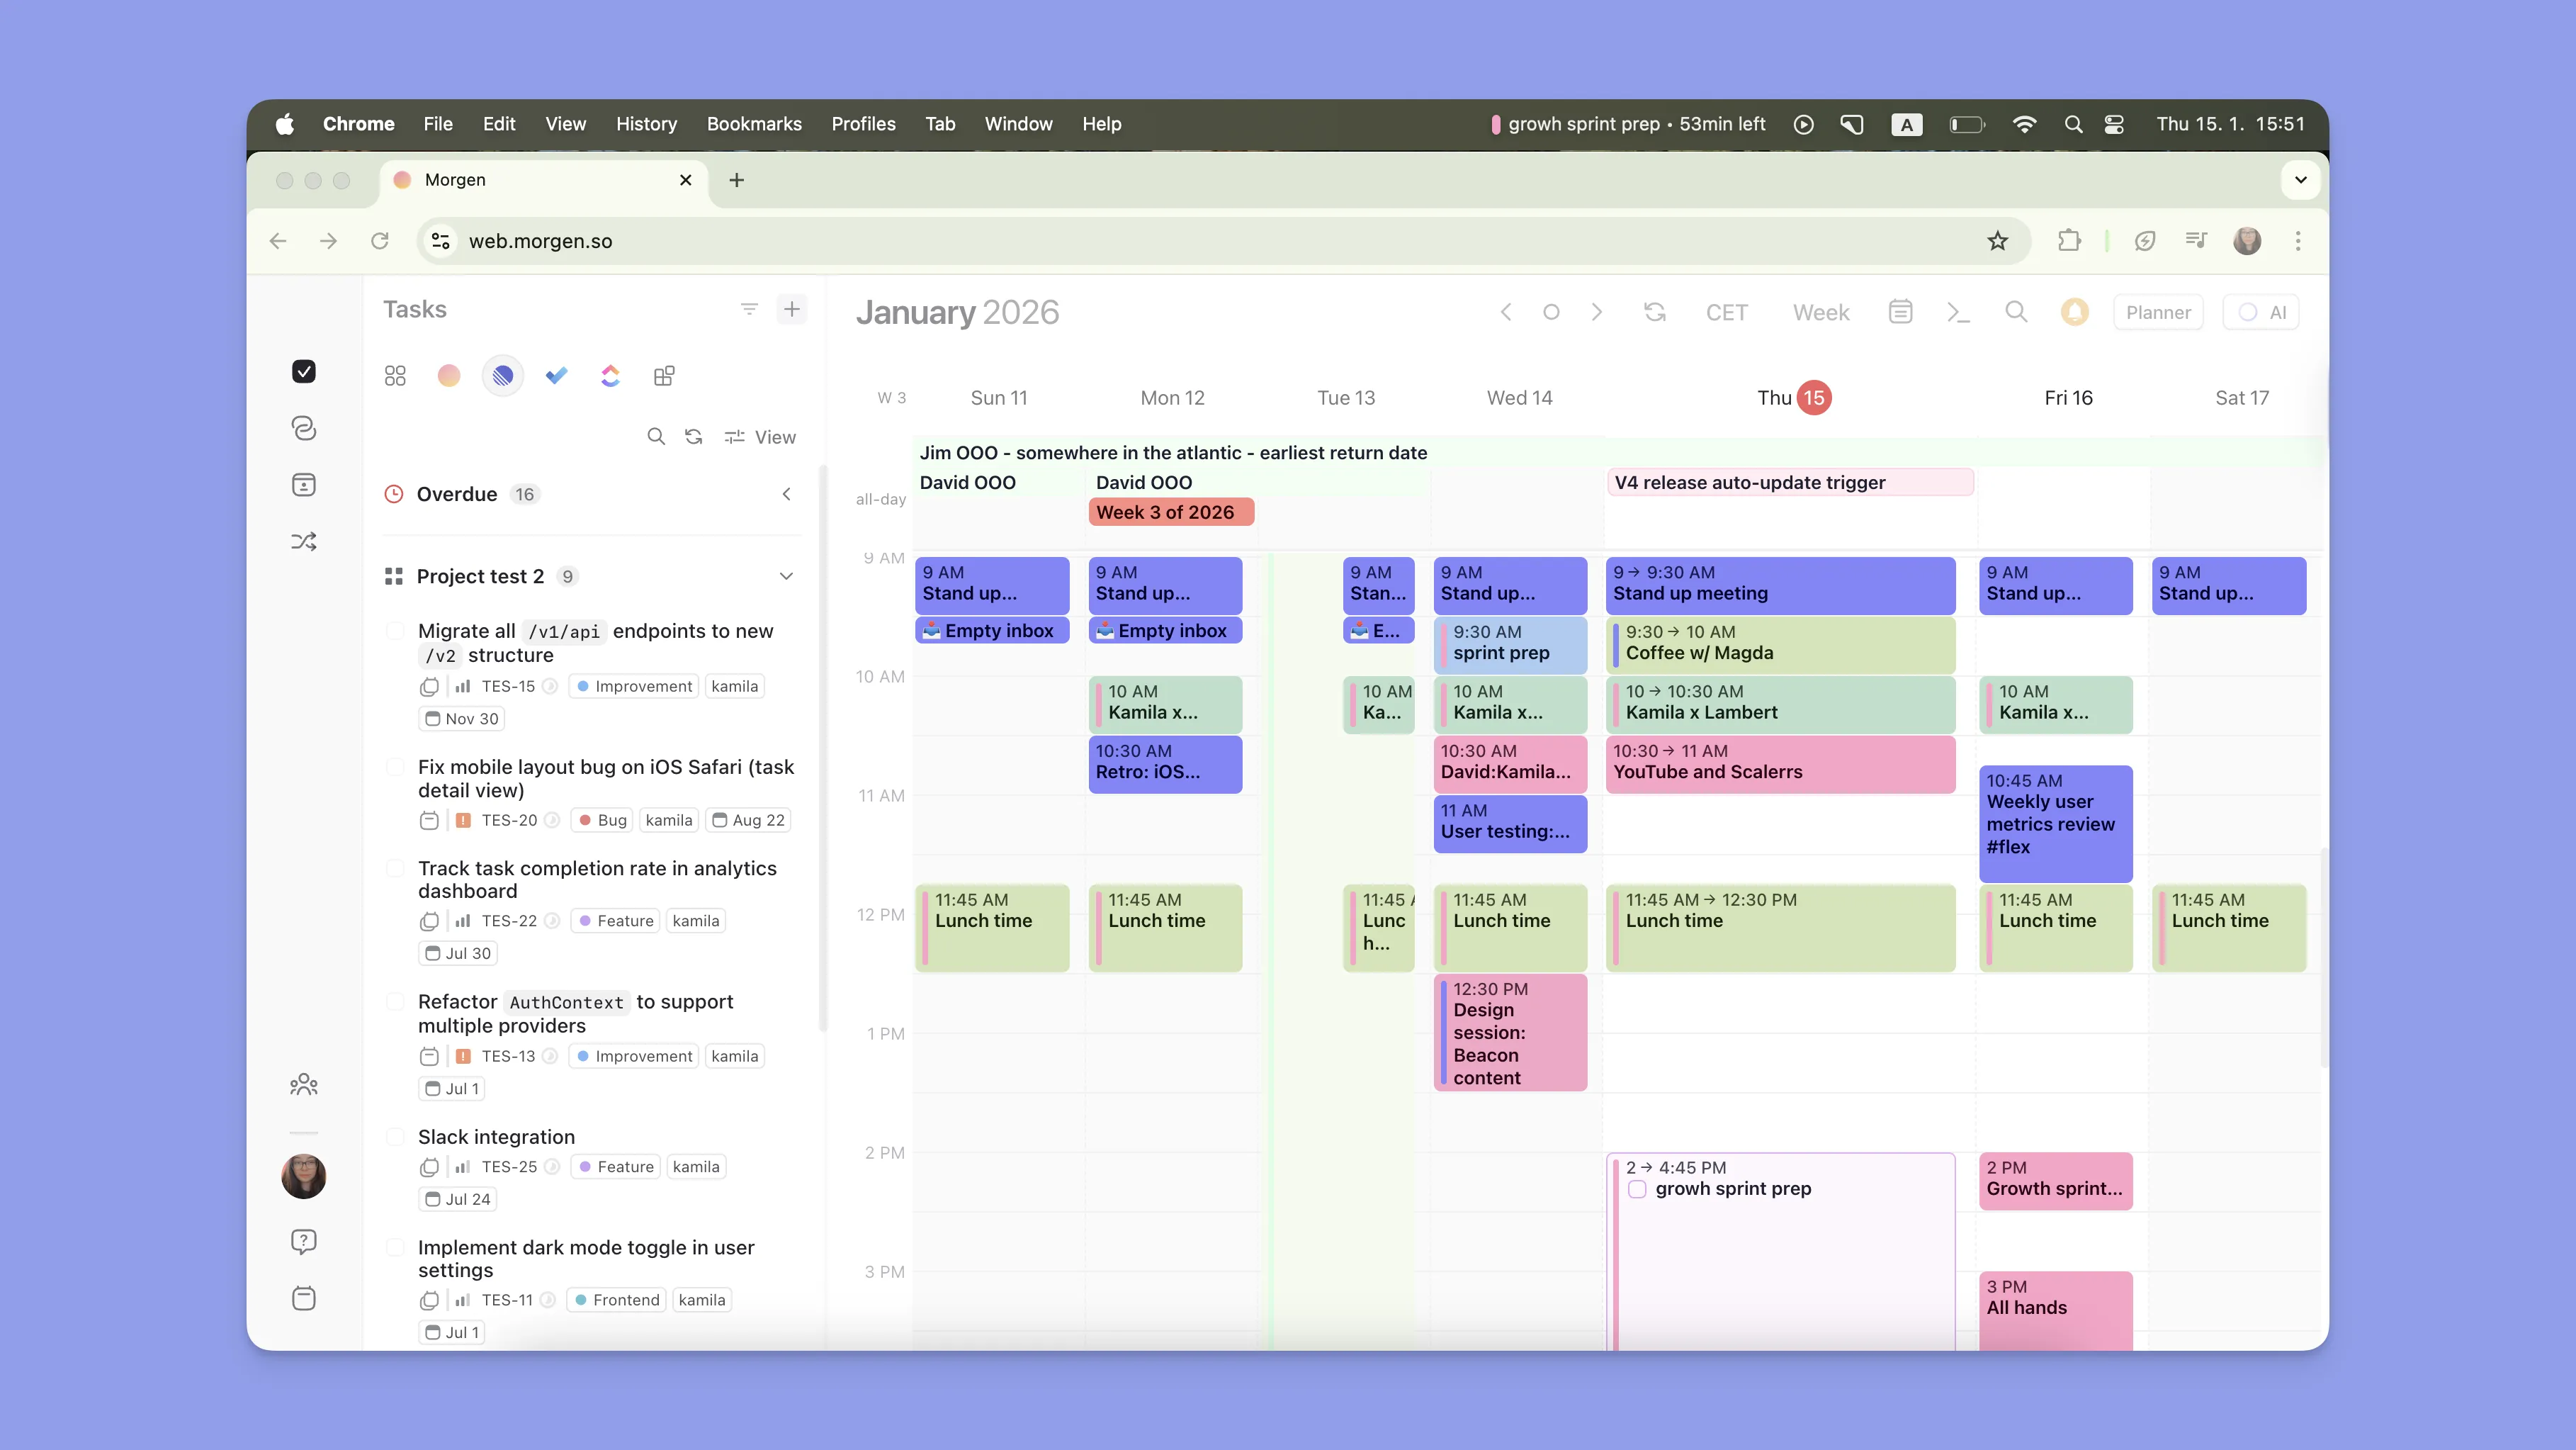The image size is (2576, 1450).
Task: Mark growh sprint prep event as done
Action: (1638, 1189)
